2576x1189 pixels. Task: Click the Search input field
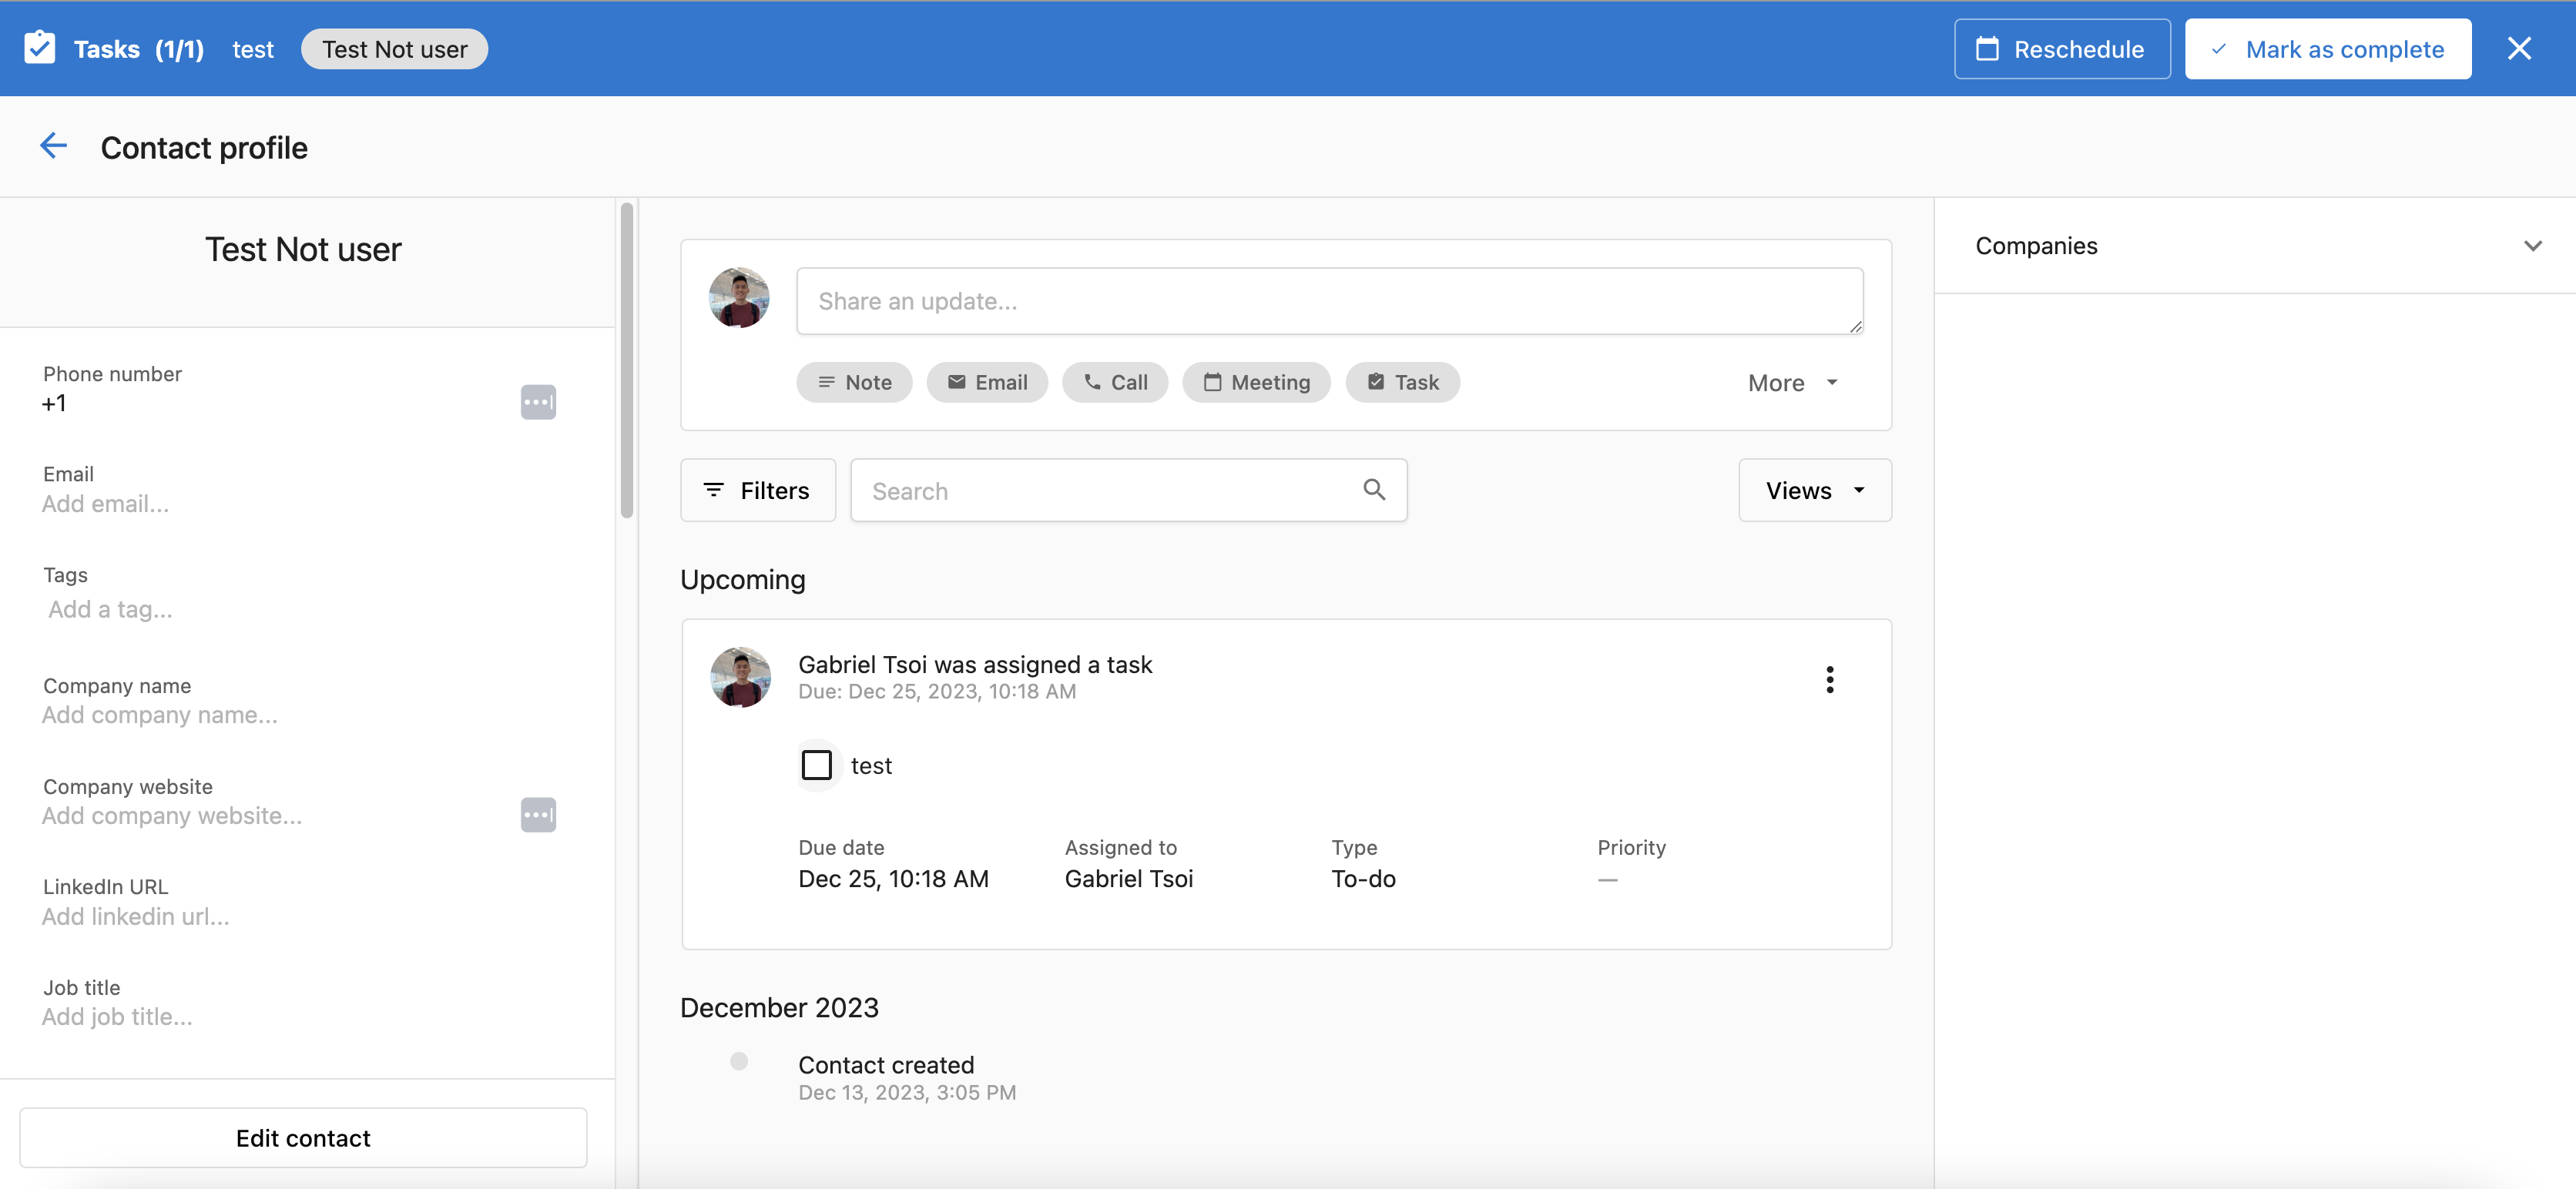pyautogui.click(x=1100, y=490)
